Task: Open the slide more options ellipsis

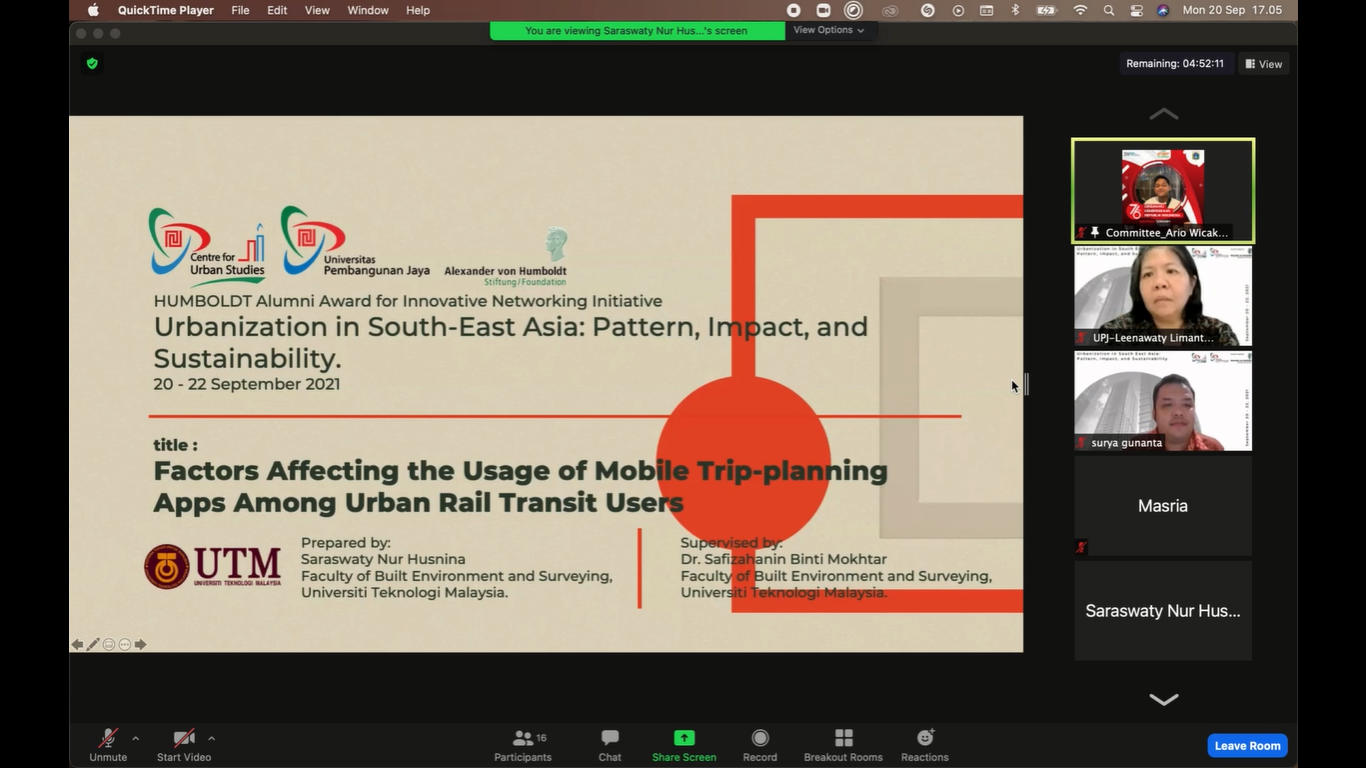Action: 125,645
